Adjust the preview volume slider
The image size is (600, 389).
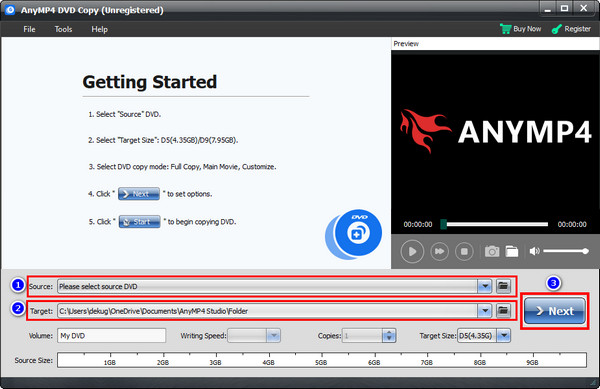(566, 251)
